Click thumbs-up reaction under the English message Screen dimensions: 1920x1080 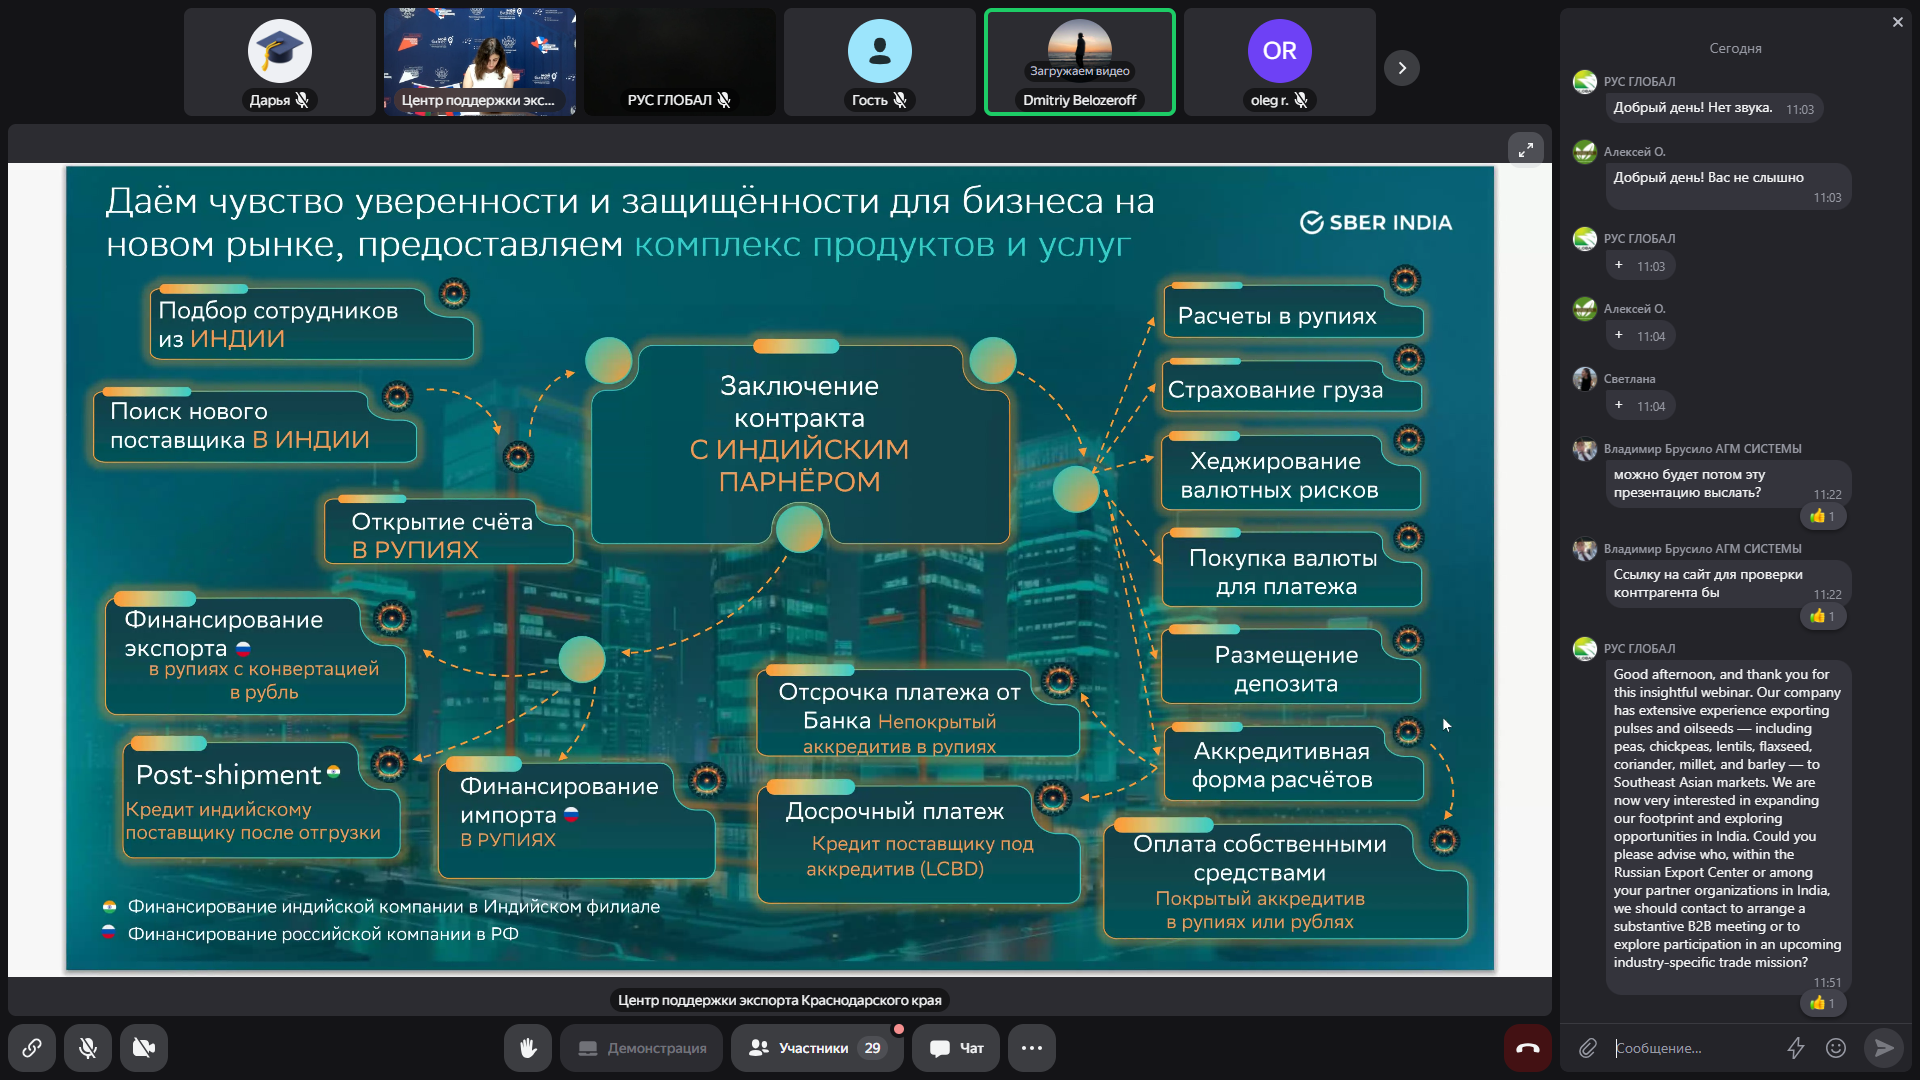[x=1823, y=1003]
